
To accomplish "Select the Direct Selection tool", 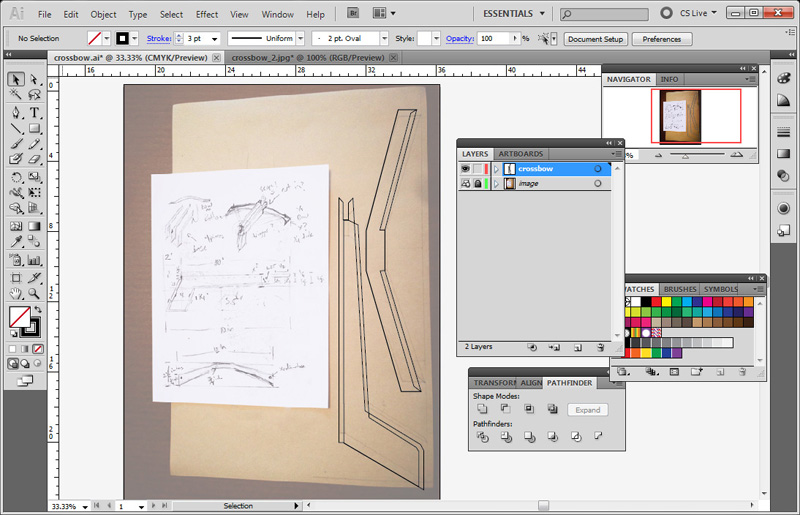I will pyautogui.click(x=34, y=79).
